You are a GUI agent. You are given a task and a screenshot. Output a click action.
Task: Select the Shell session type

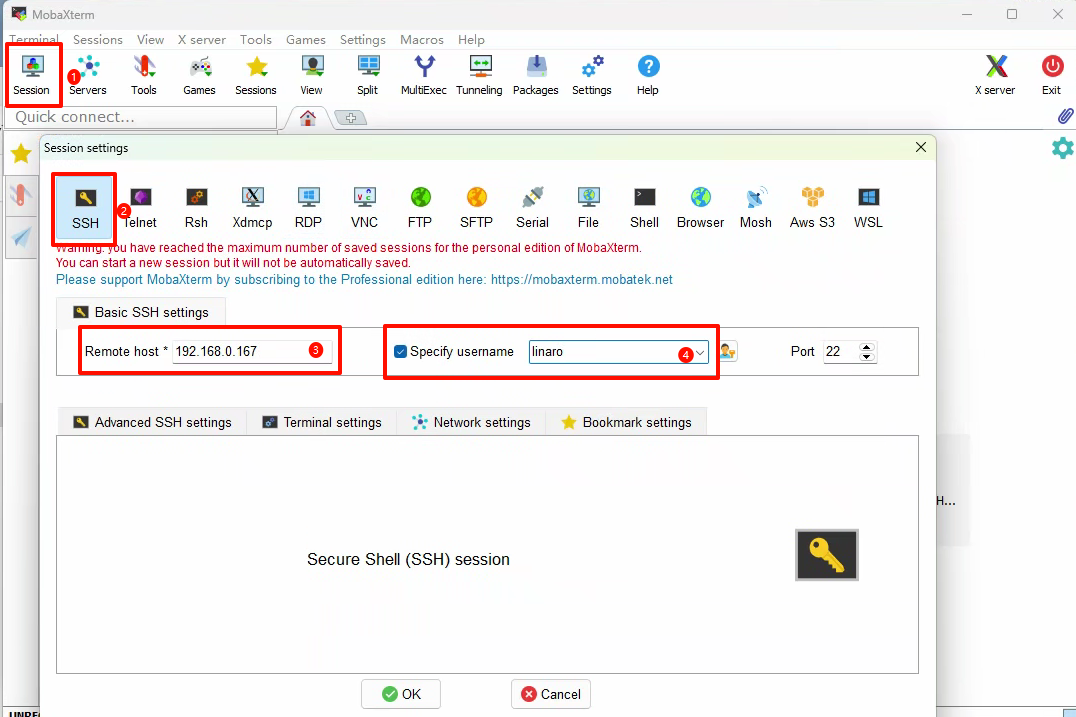tap(644, 208)
